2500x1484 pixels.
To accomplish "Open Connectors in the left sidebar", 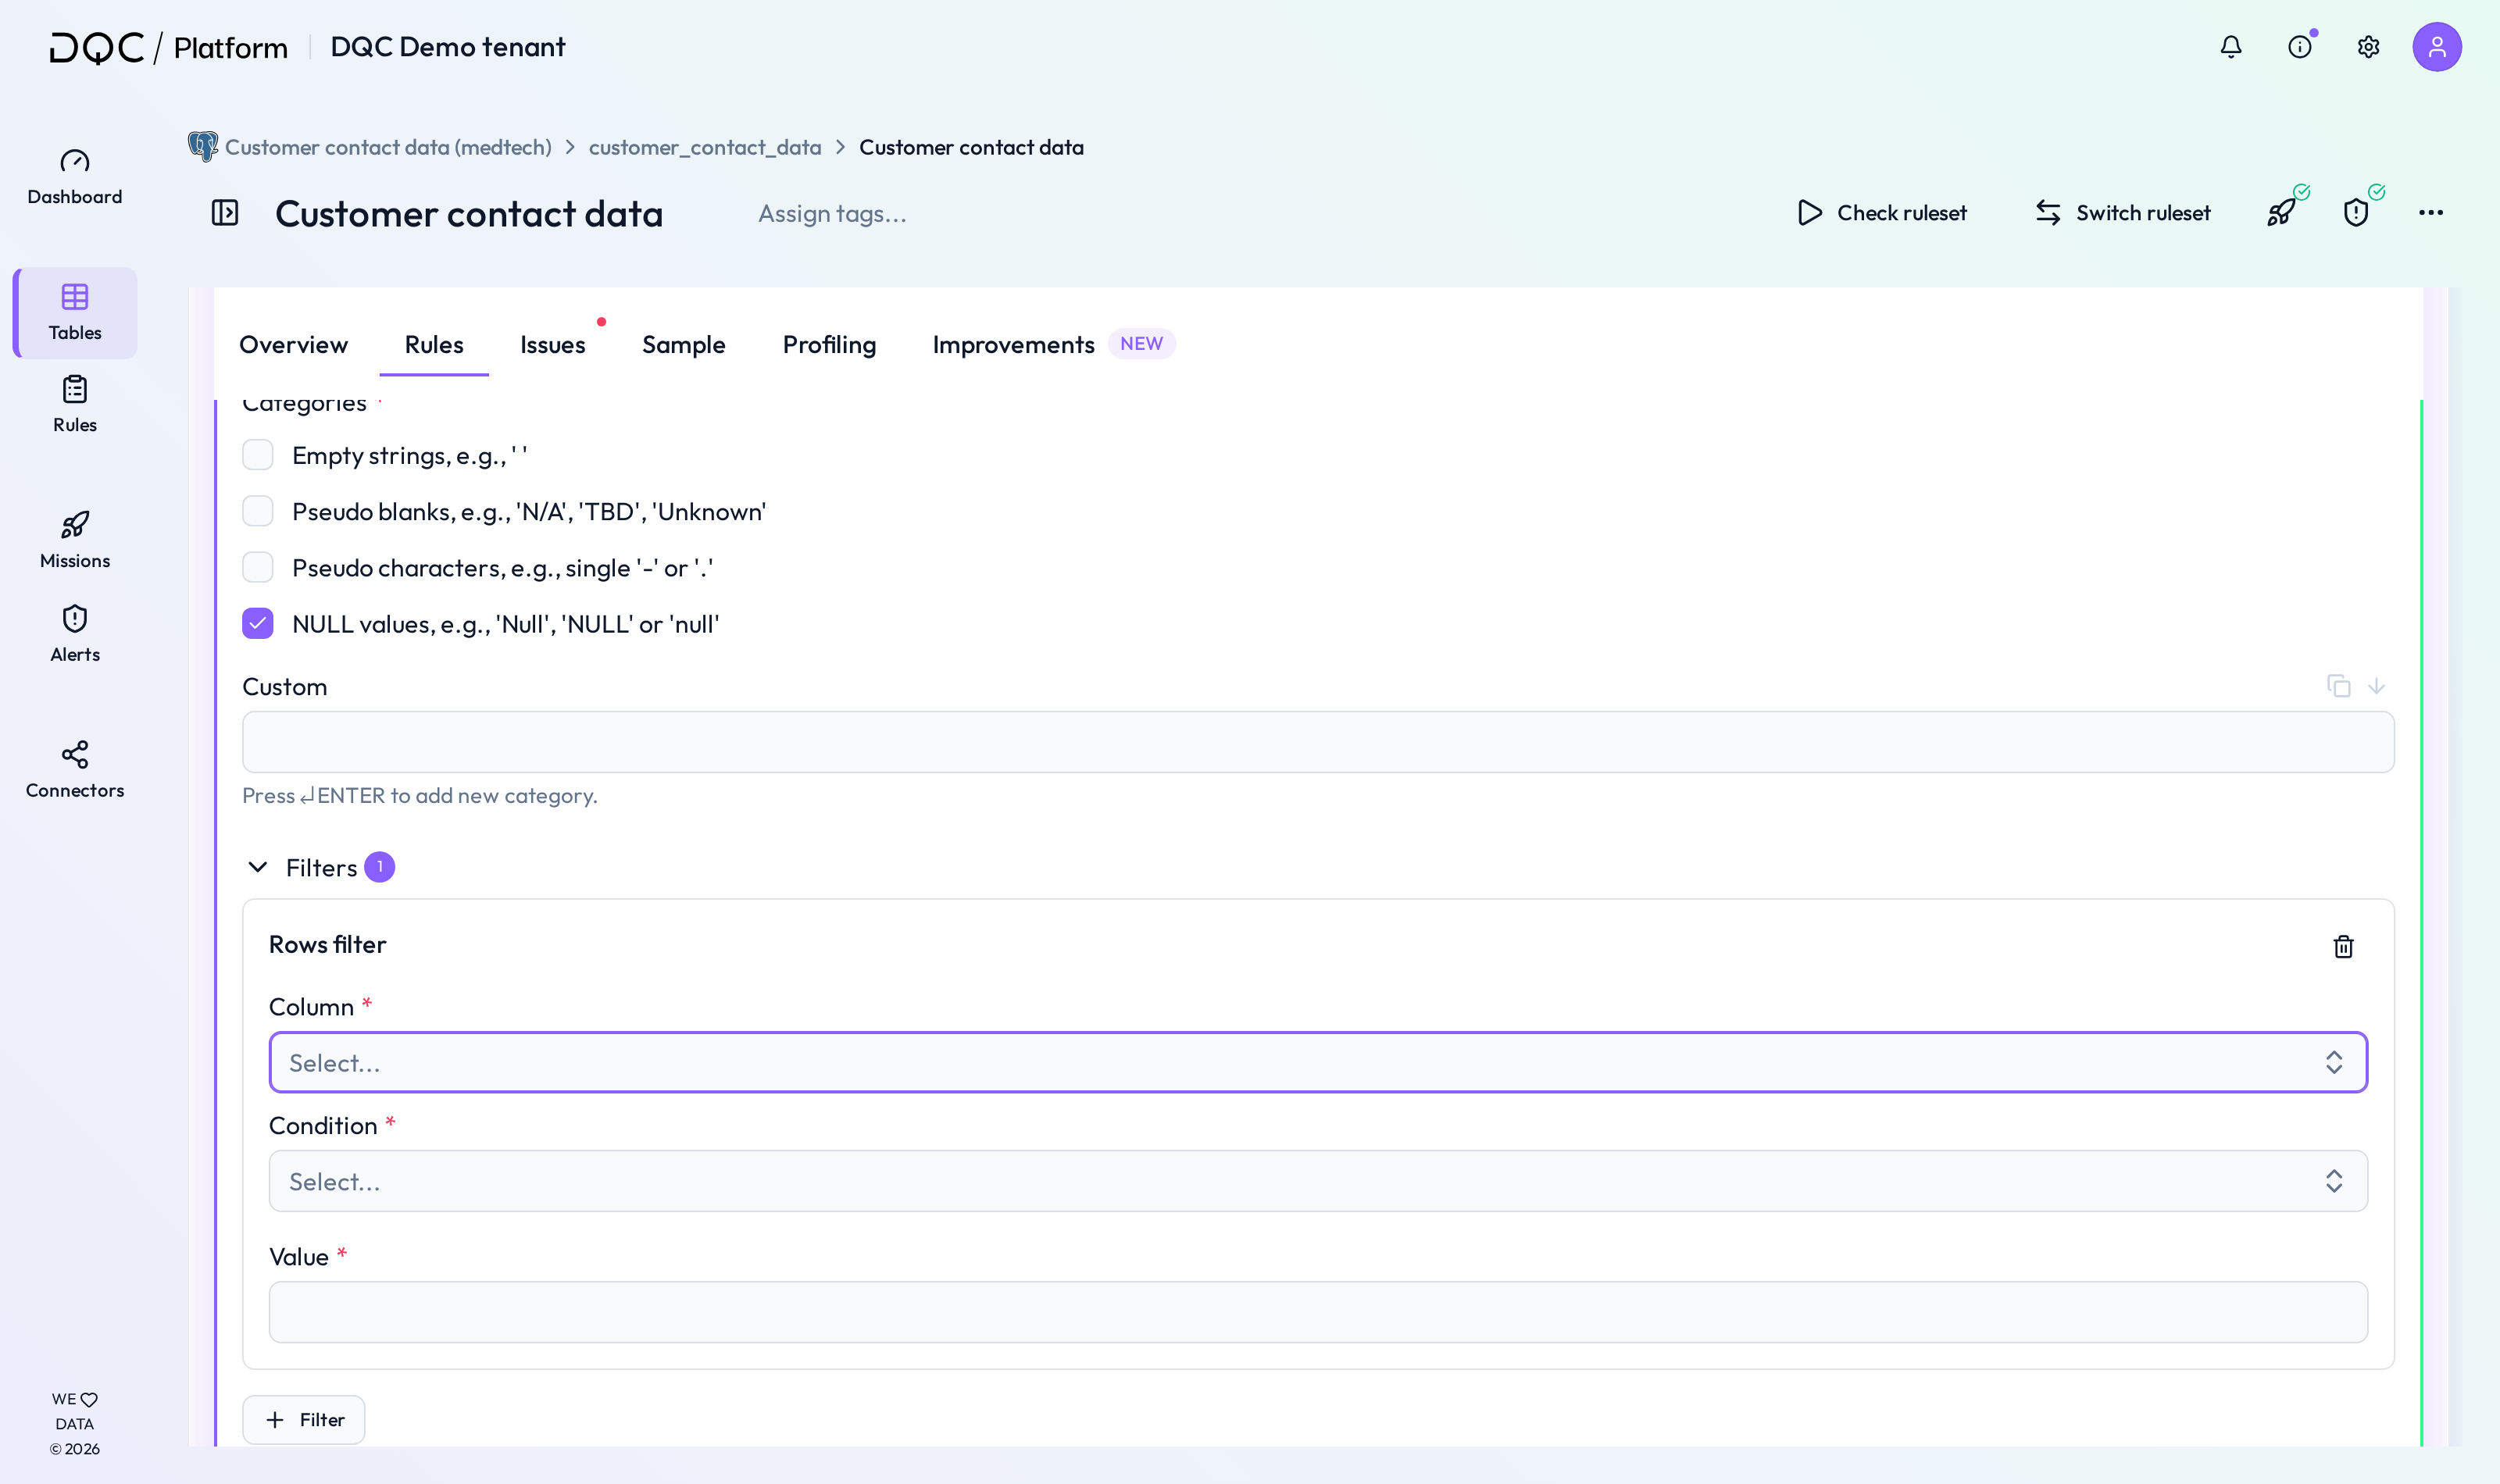I will (75, 769).
